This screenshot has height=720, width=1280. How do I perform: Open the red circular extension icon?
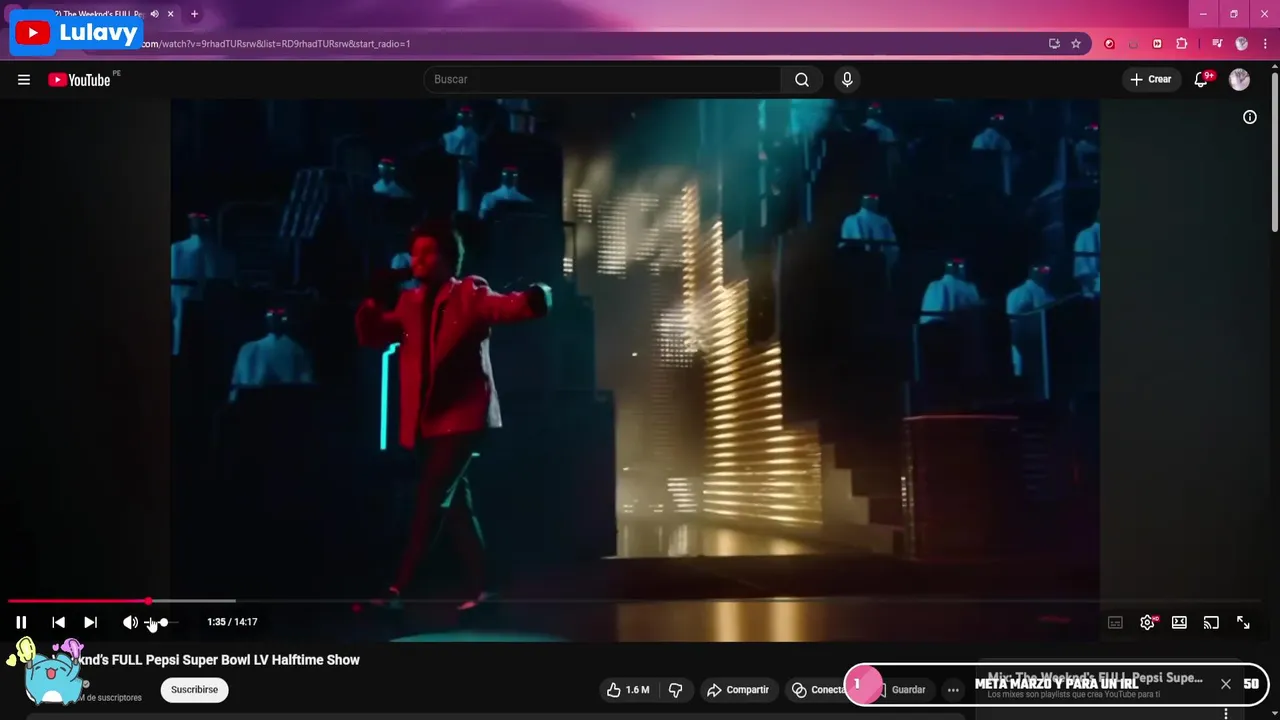click(x=1109, y=43)
